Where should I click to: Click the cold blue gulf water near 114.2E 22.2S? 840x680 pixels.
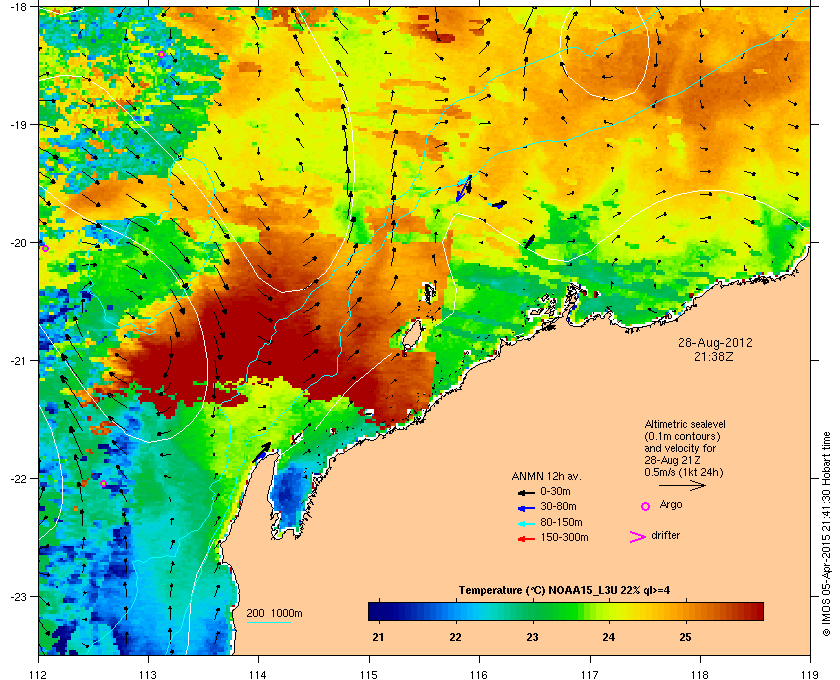[289, 496]
